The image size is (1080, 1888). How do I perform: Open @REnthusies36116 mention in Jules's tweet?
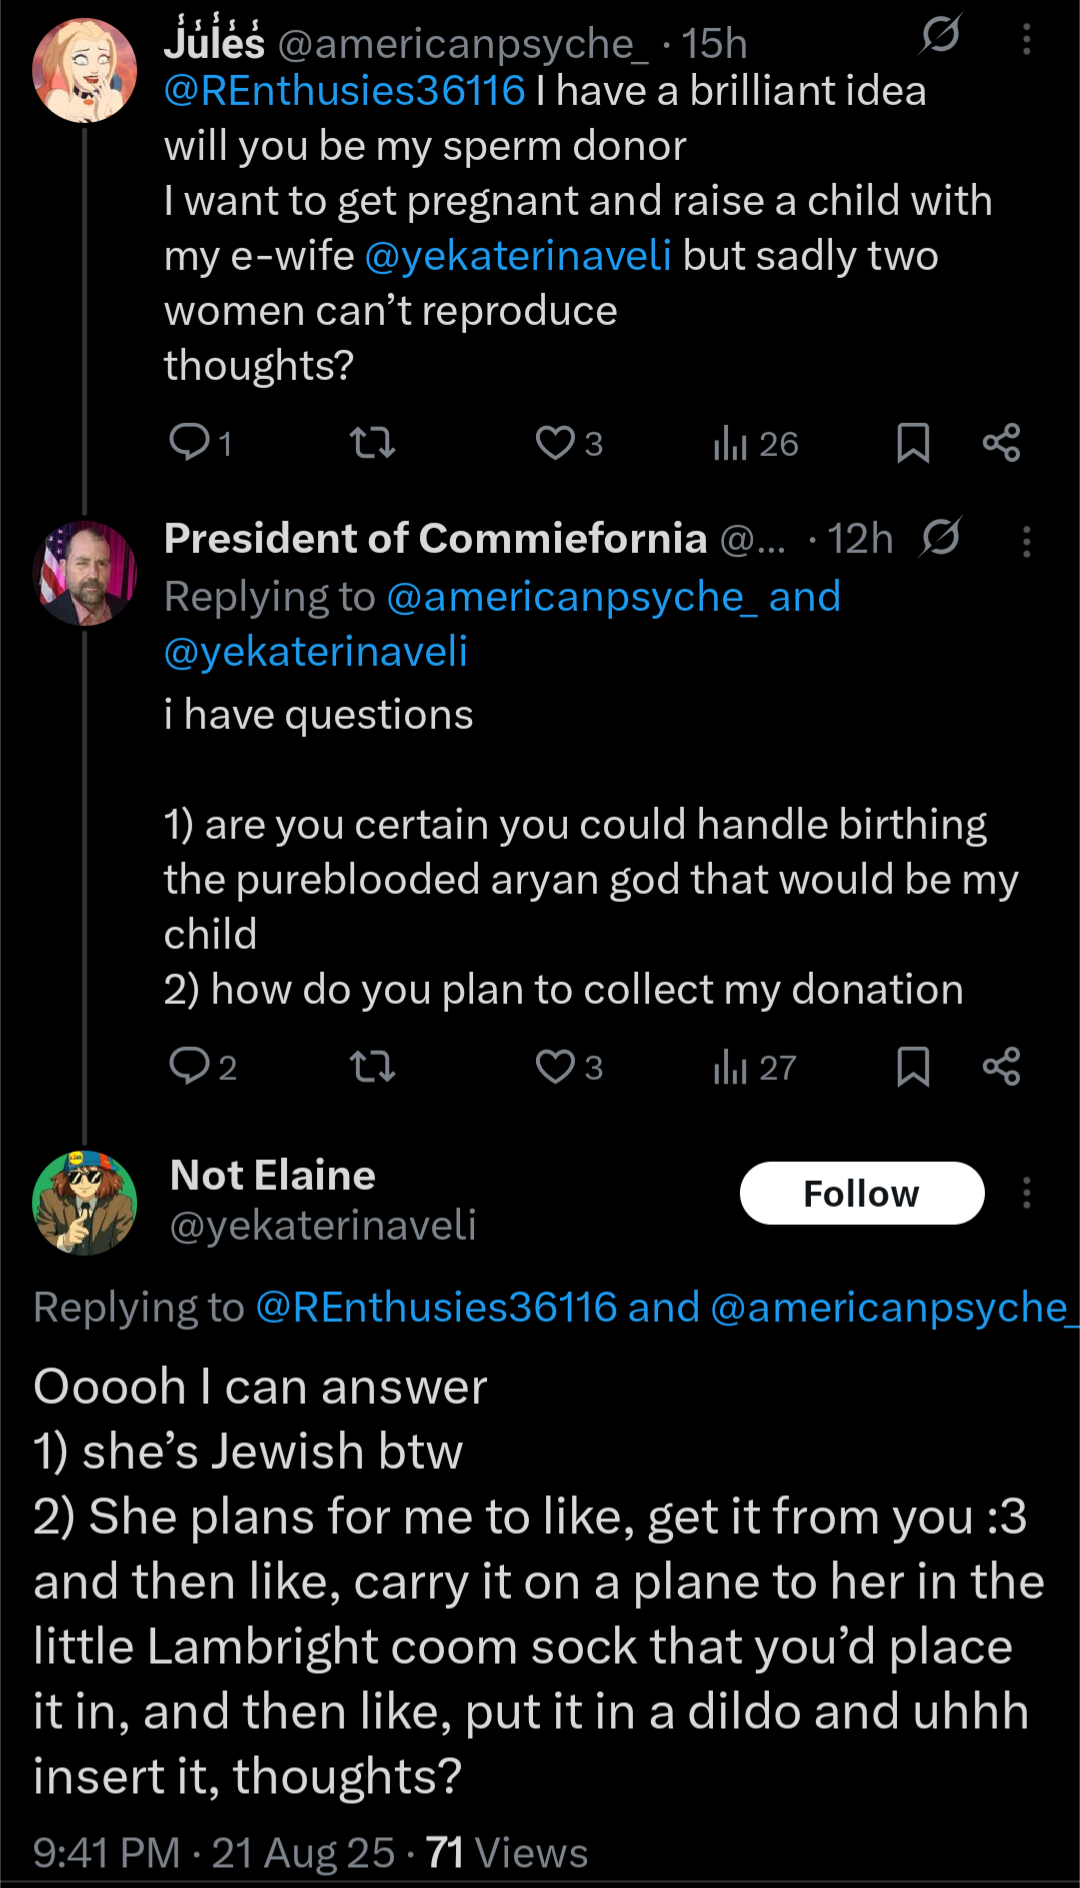pos(345,91)
